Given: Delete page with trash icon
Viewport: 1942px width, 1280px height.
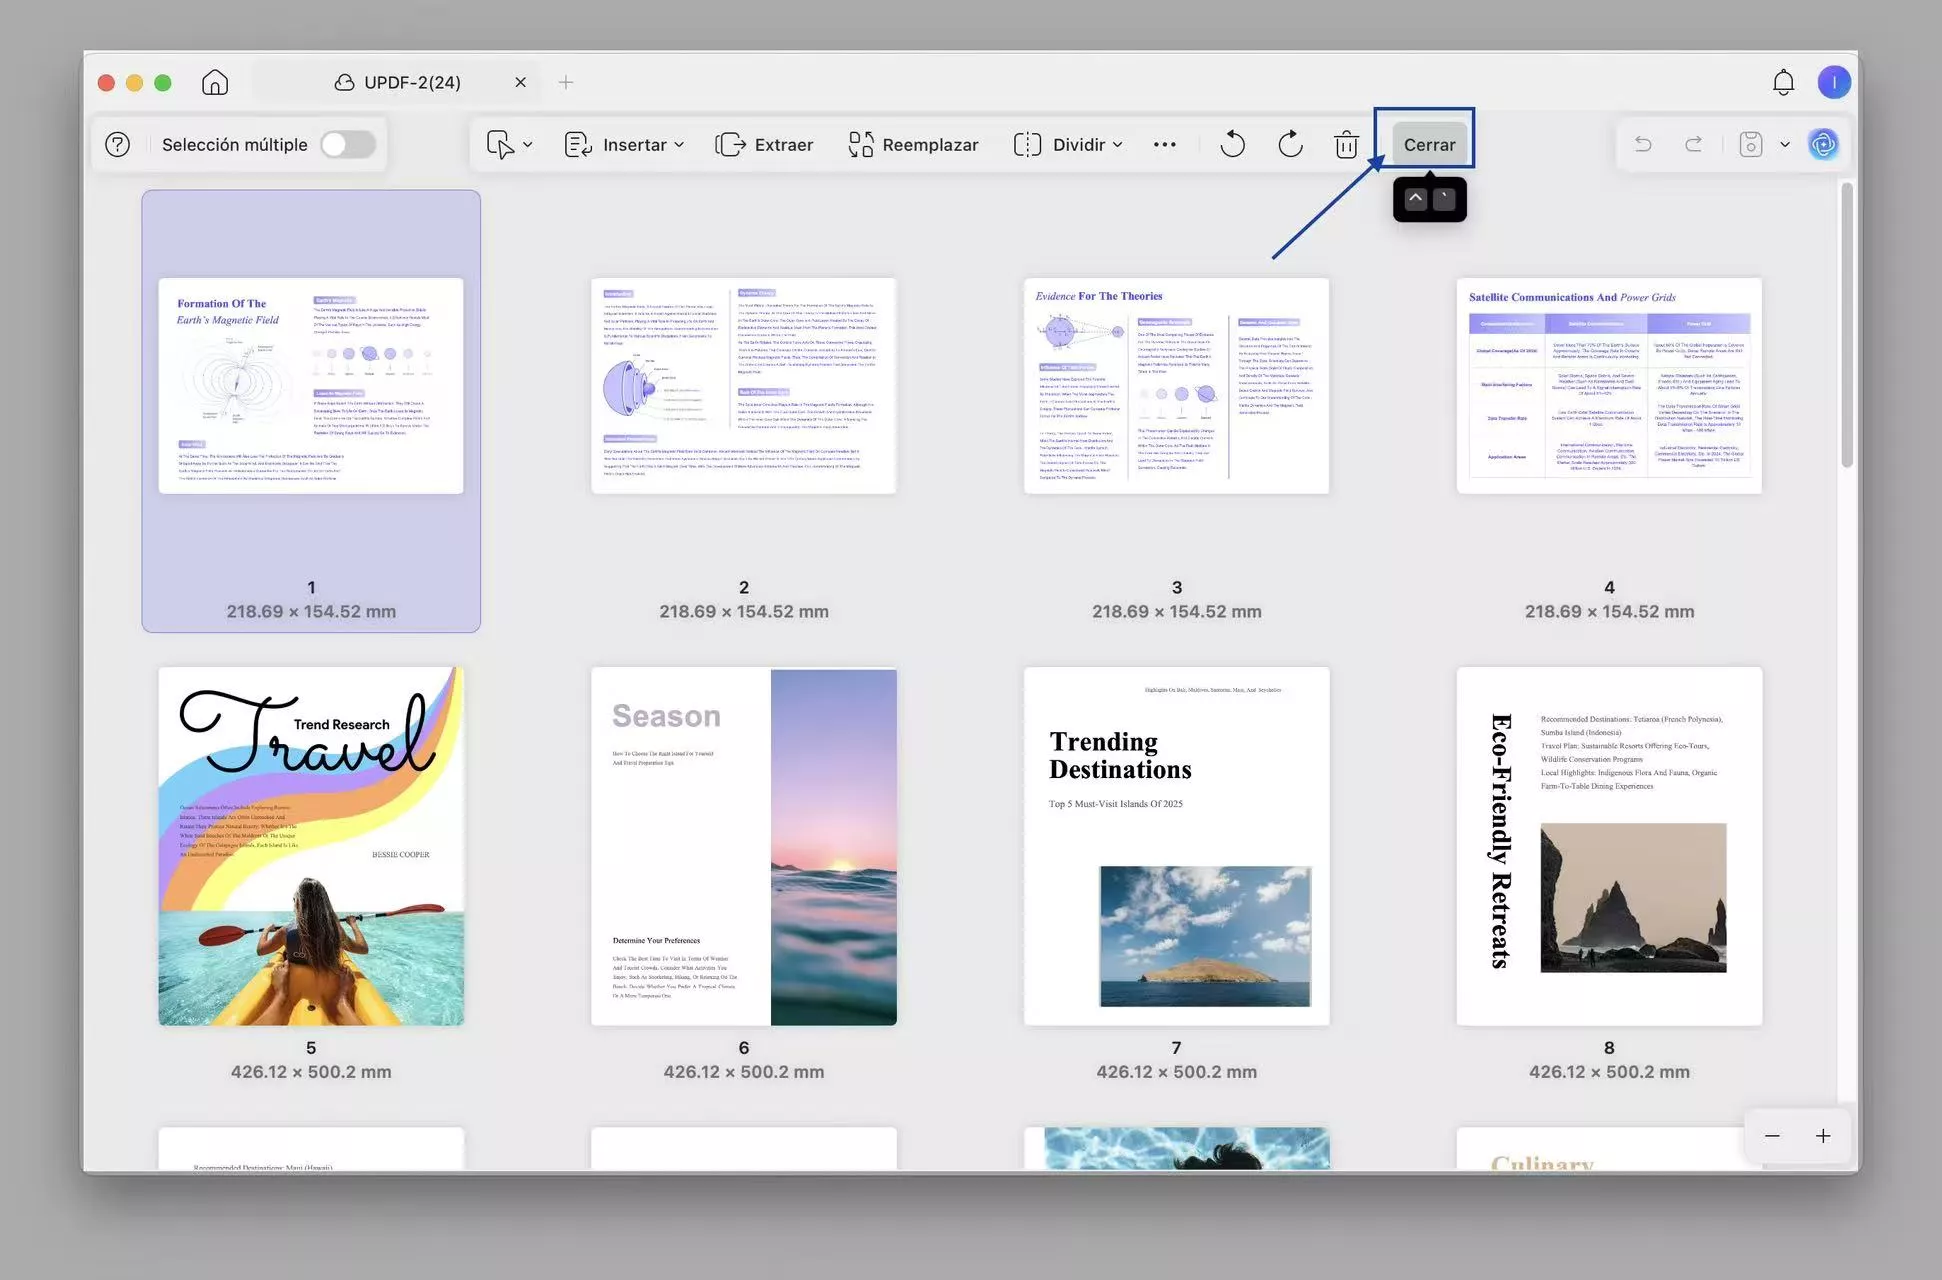Looking at the screenshot, I should (x=1346, y=145).
